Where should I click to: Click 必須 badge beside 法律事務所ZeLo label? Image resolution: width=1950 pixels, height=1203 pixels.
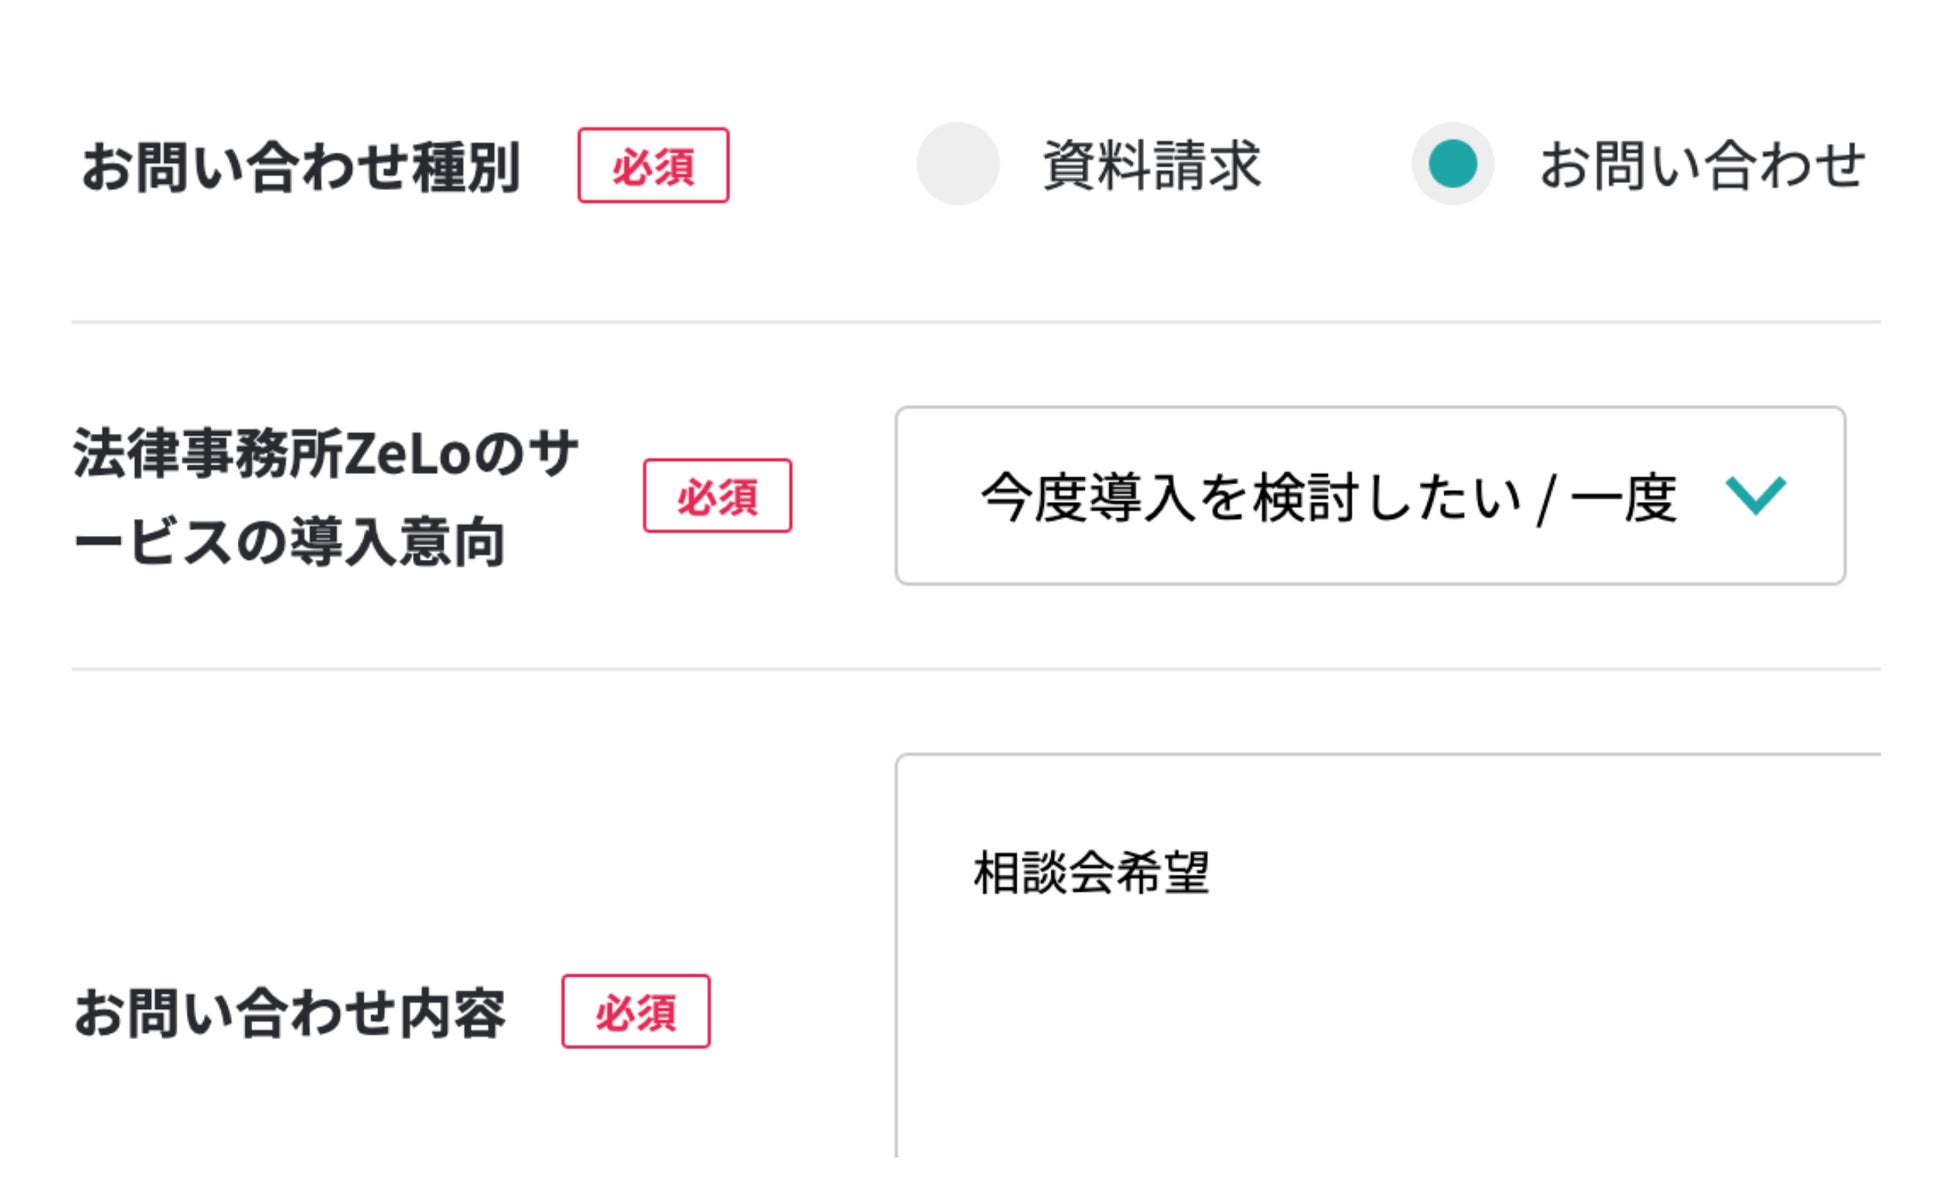(x=717, y=496)
